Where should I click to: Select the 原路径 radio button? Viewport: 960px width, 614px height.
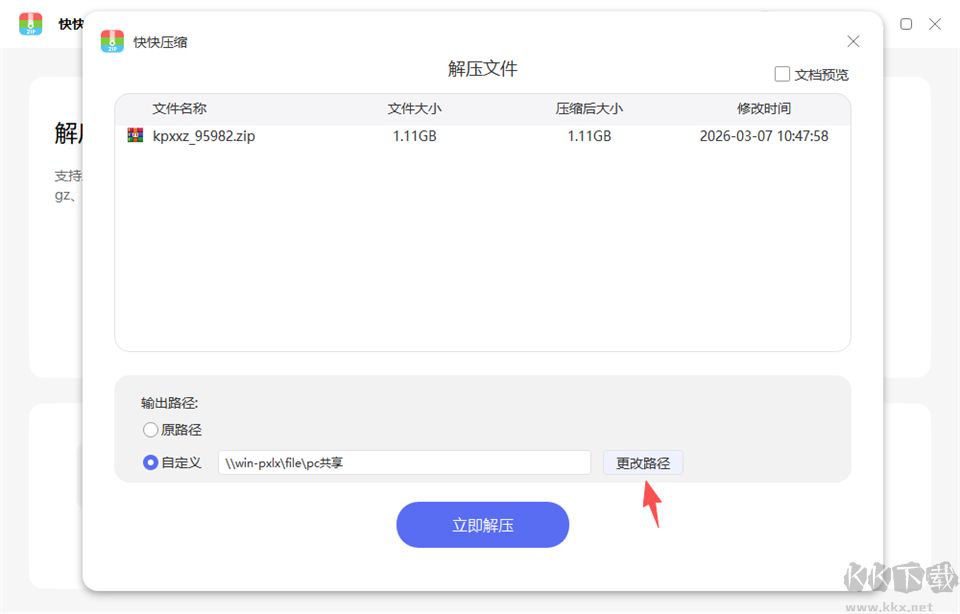150,429
